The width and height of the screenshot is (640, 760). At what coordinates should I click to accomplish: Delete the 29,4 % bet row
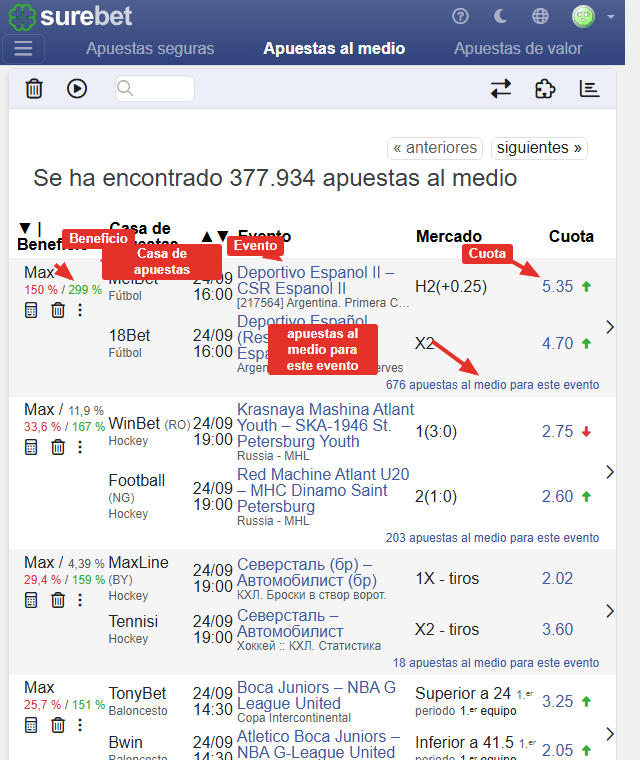click(58, 601)
